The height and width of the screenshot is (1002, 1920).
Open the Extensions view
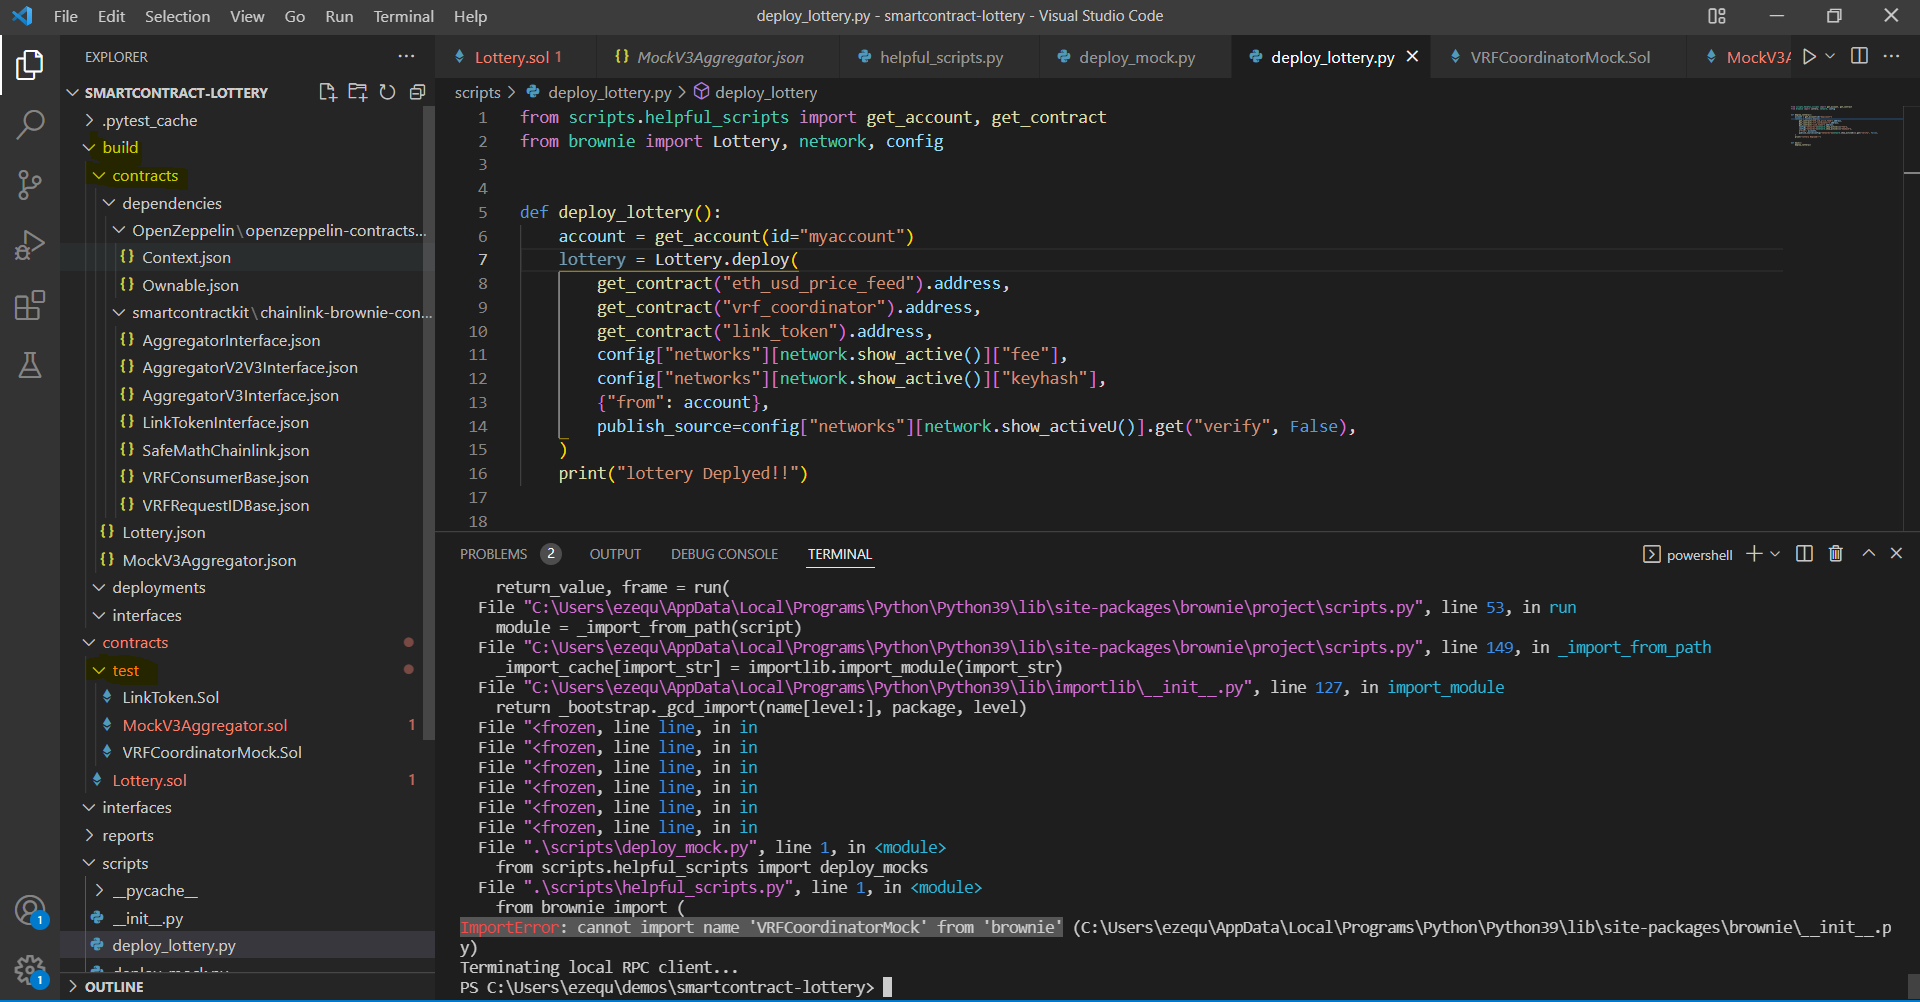pyautogui.click(x=30, y=305)
